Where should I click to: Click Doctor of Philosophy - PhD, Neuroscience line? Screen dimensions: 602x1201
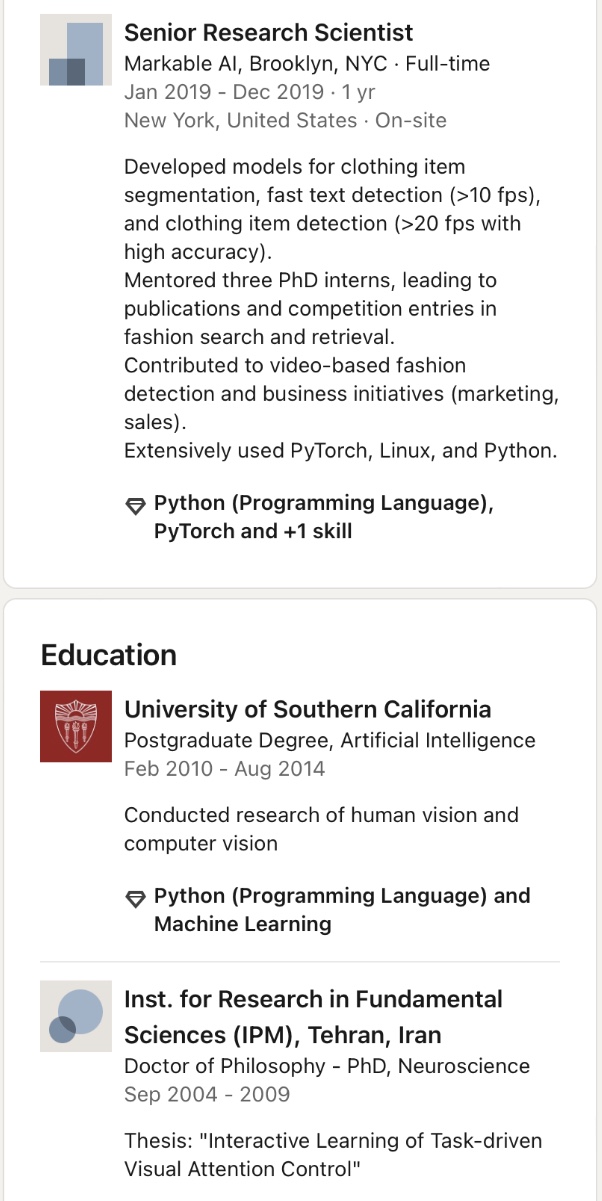326,1066
